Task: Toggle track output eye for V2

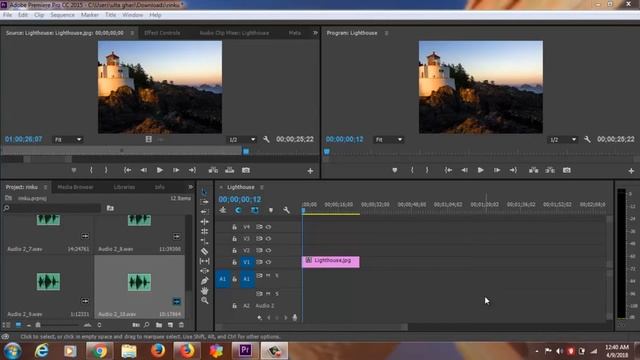Action: coord(268,250)
